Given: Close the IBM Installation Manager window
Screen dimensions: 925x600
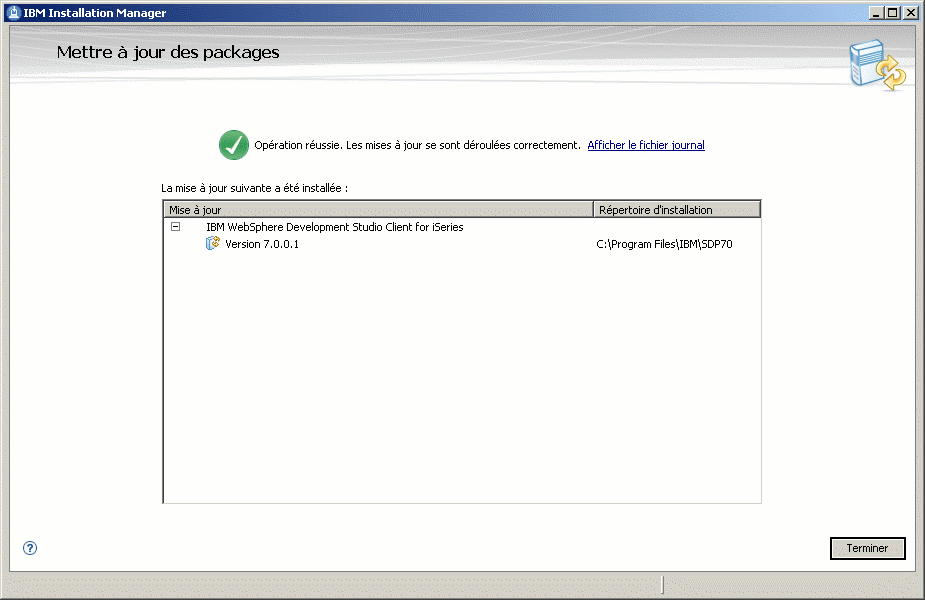Looking at the screenshot, I should pos(911,12).
